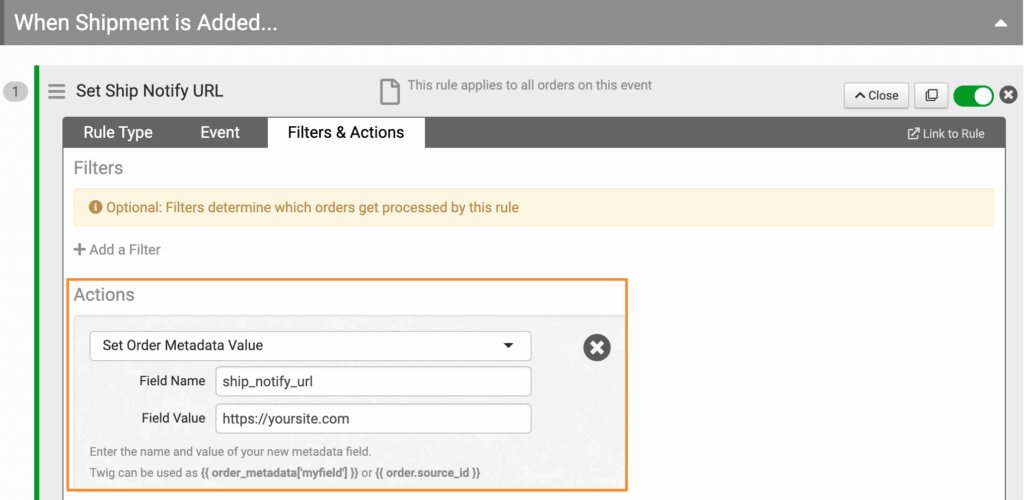This screenshot has width=1024, height=500.
Task: Collapse the rule with the Close button
Action: coord(876,95)
